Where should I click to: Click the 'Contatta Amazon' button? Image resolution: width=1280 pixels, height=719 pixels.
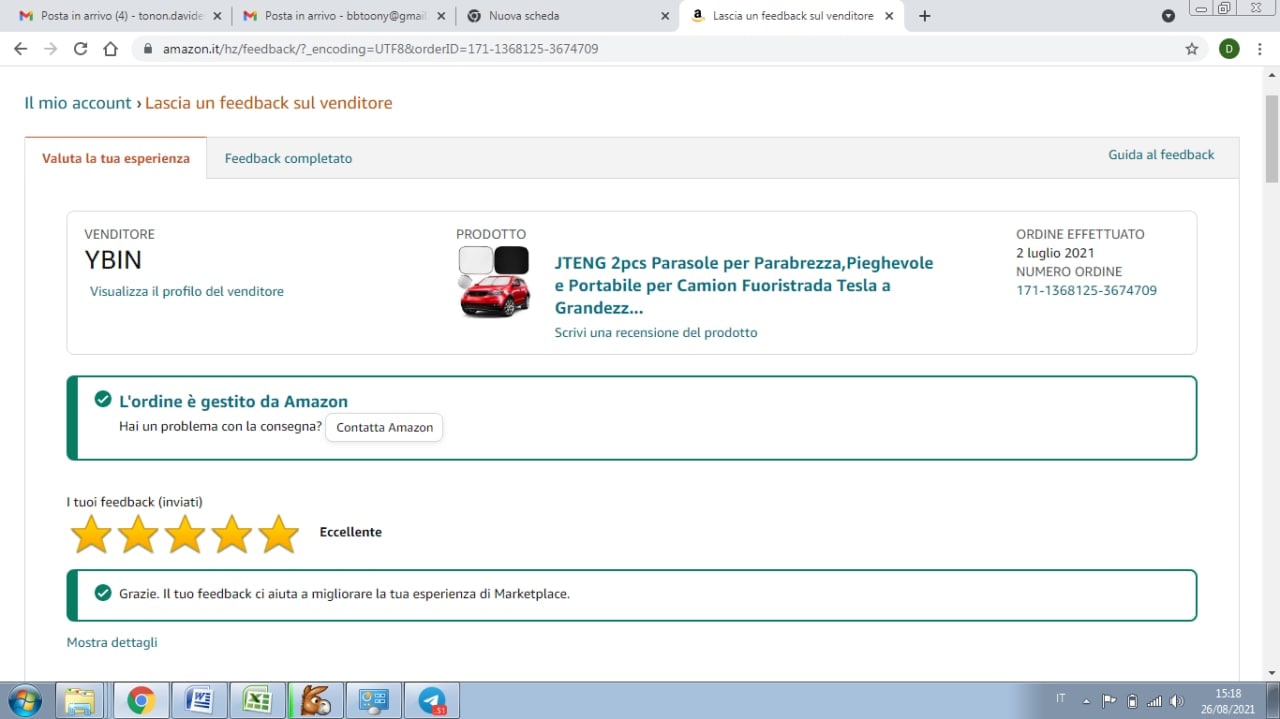384,427
